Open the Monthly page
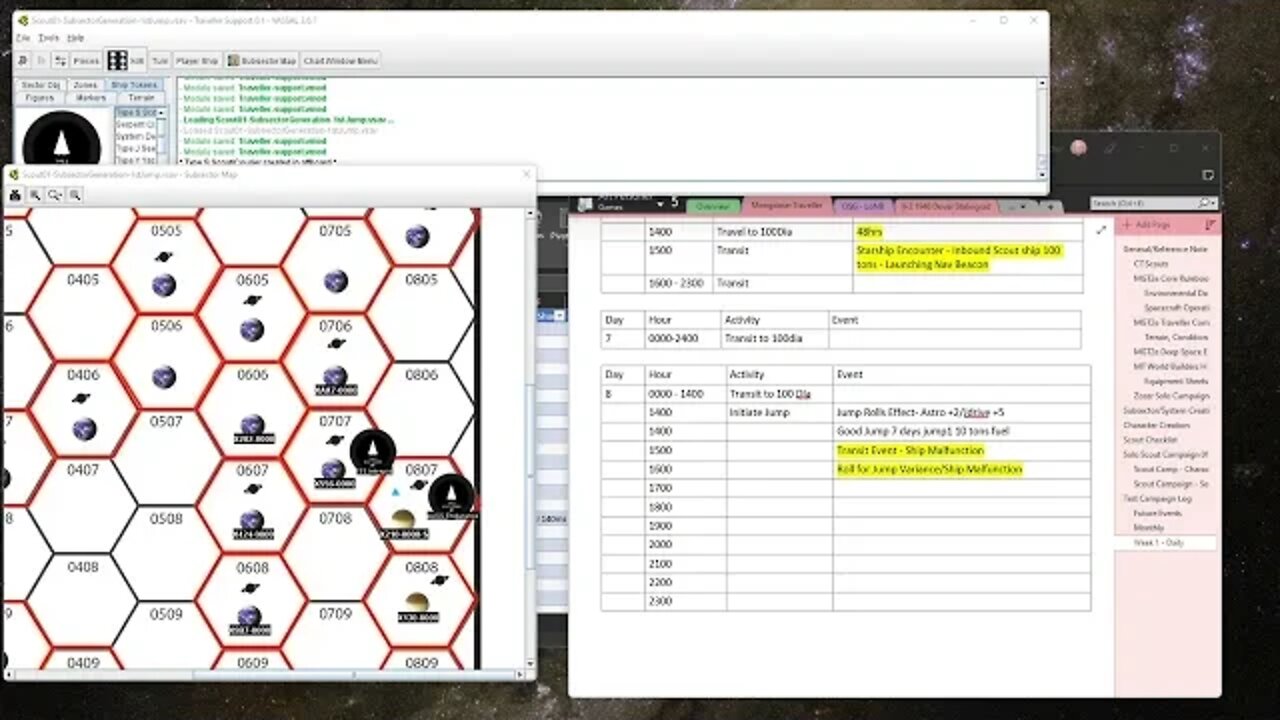1280x720 pixels. [x=1149, y=528]
